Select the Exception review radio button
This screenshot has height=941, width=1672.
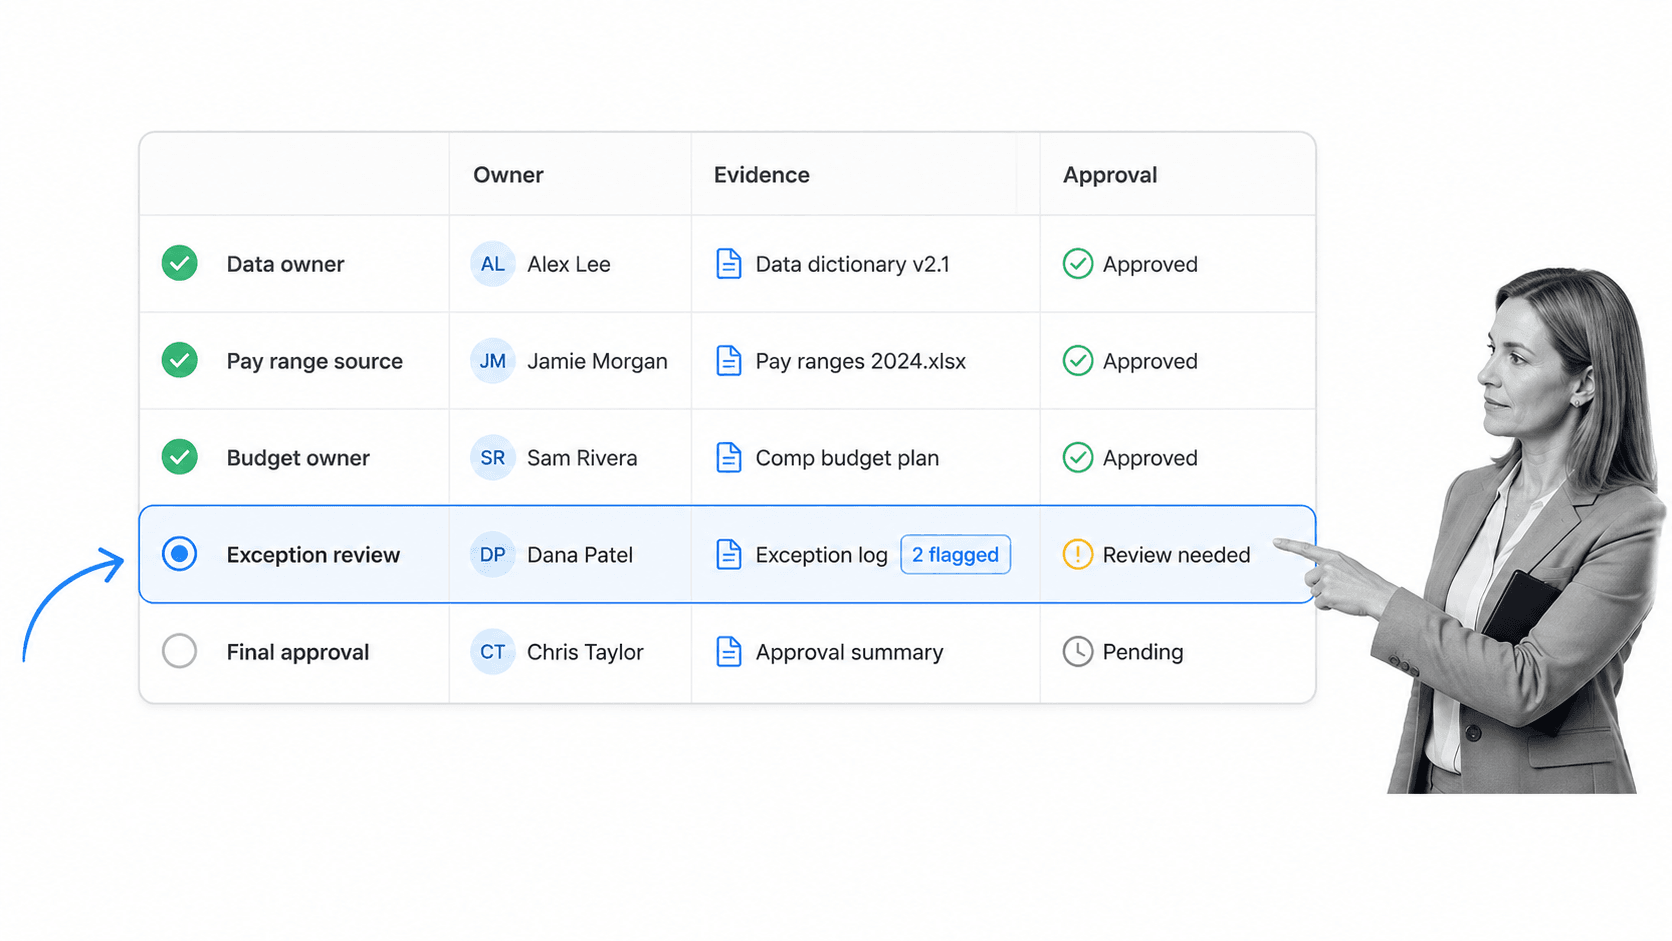pos(180,554)
